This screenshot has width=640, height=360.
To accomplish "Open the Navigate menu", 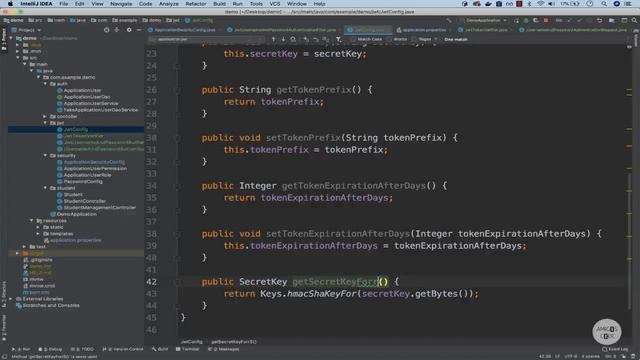I will coord(121,4).
